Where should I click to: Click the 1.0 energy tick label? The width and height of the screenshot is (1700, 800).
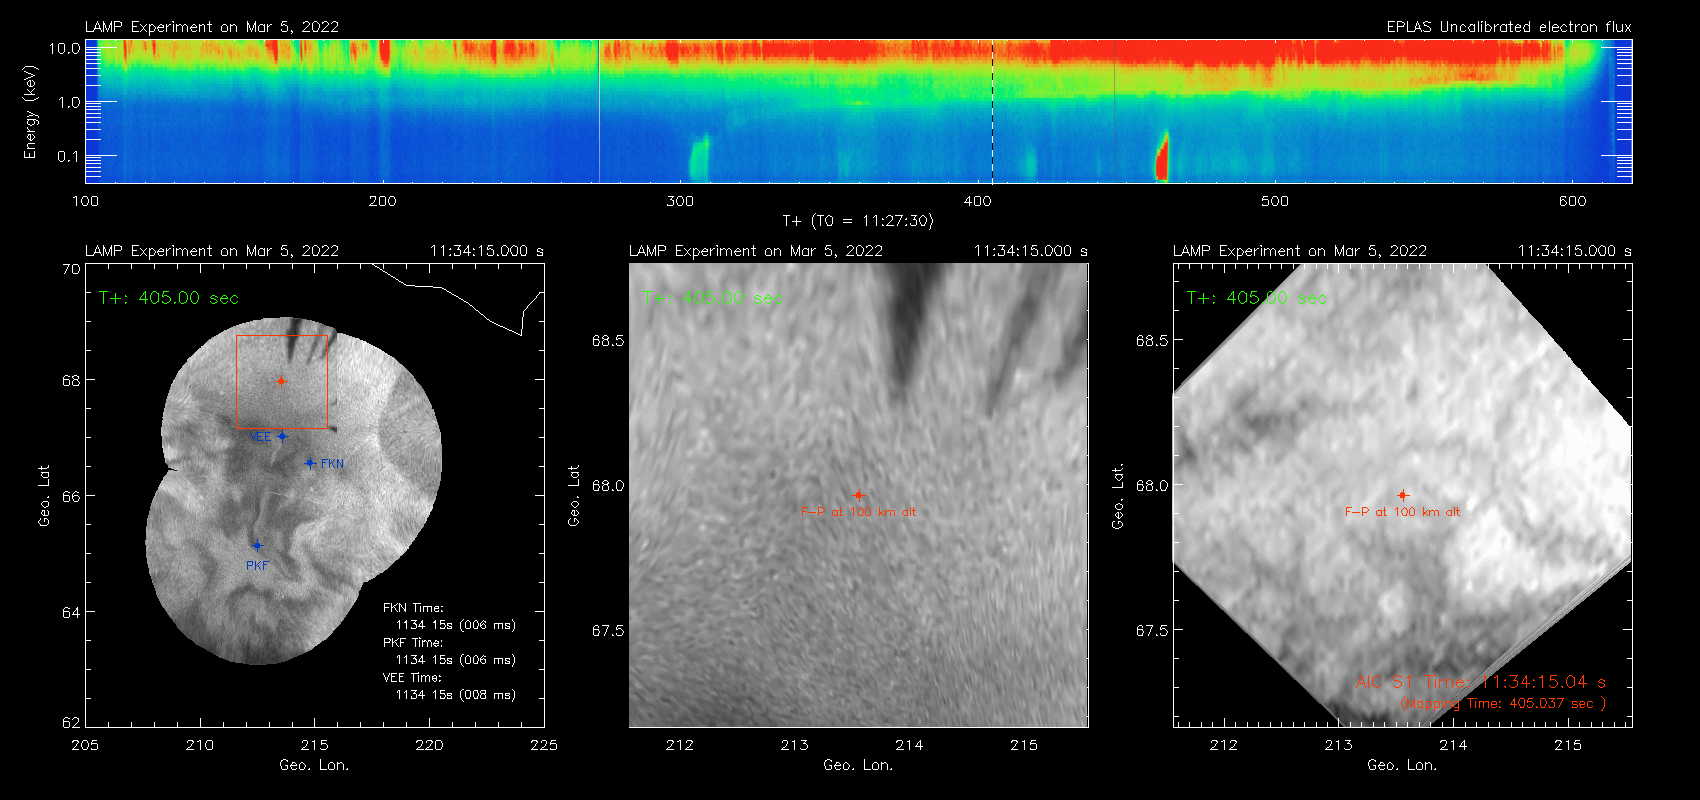click(x=69, y=102)
